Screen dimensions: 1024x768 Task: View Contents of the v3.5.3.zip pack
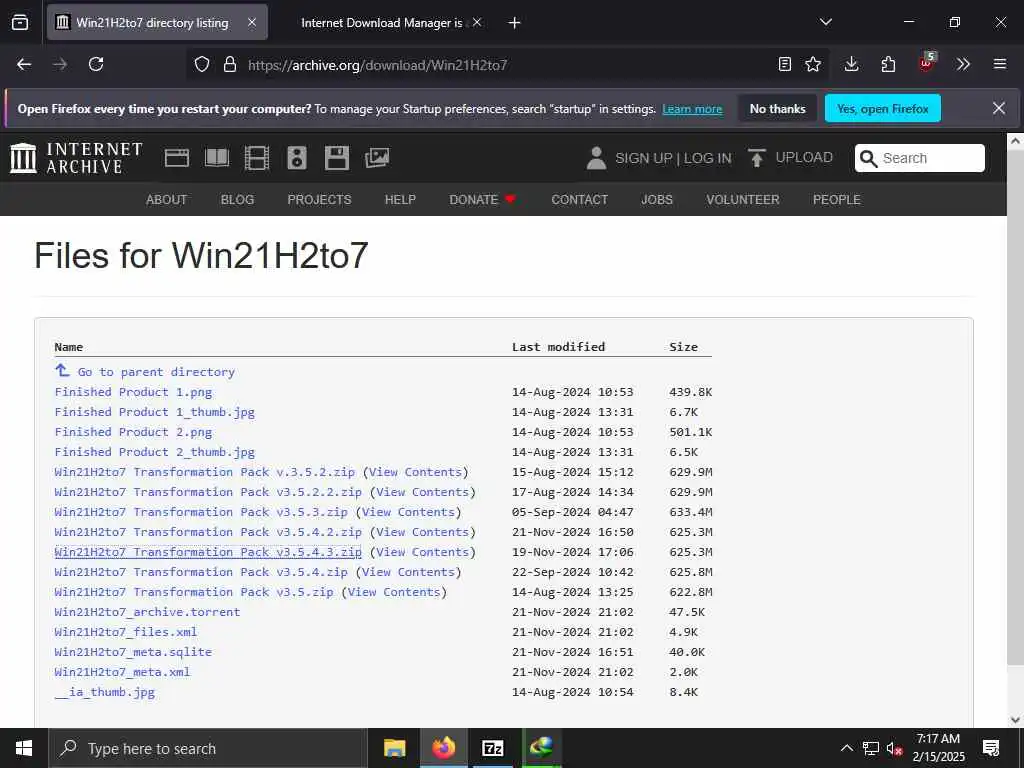click(x=408, y=512)
